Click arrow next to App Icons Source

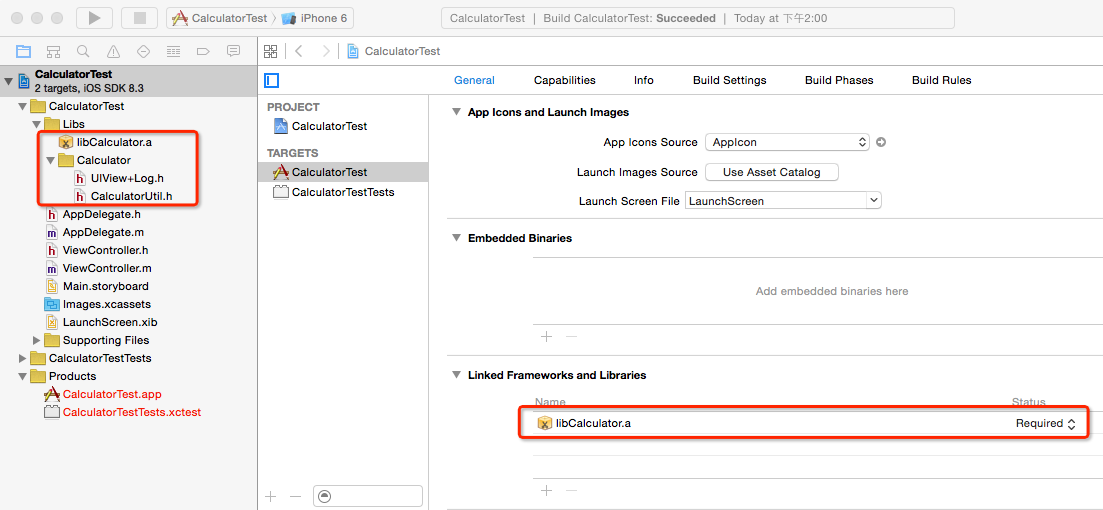(x=880, y=142)
